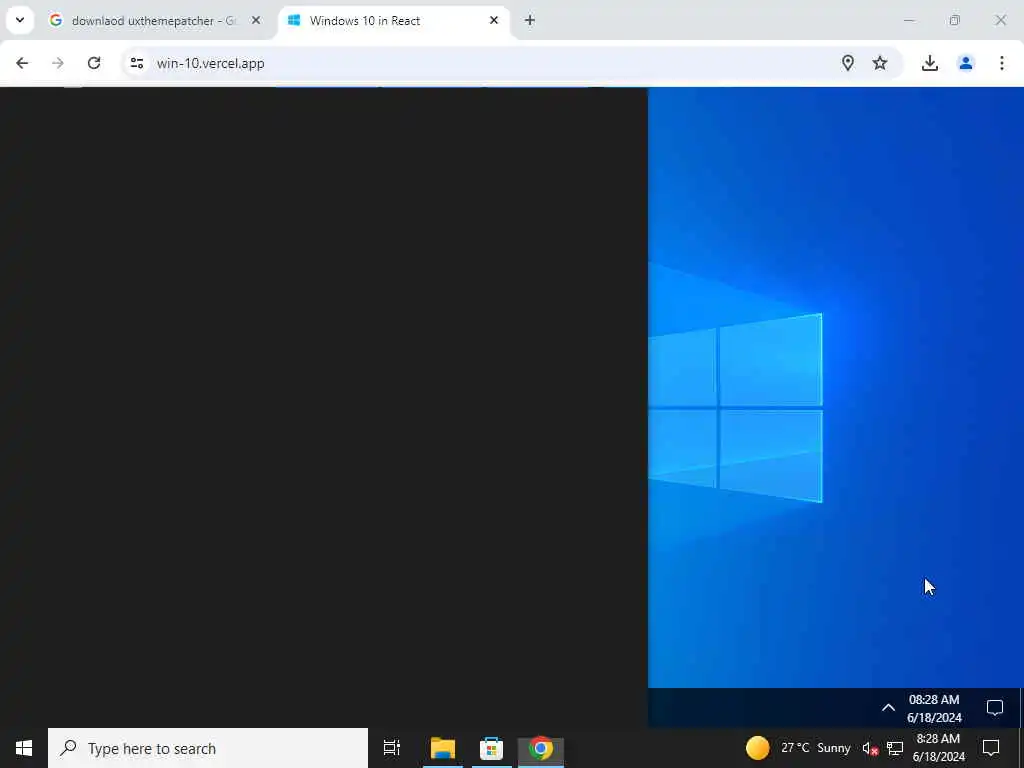Click the muted volume tray icon
This screenshot has height=768, width=1024.
(x=870, y=748)
